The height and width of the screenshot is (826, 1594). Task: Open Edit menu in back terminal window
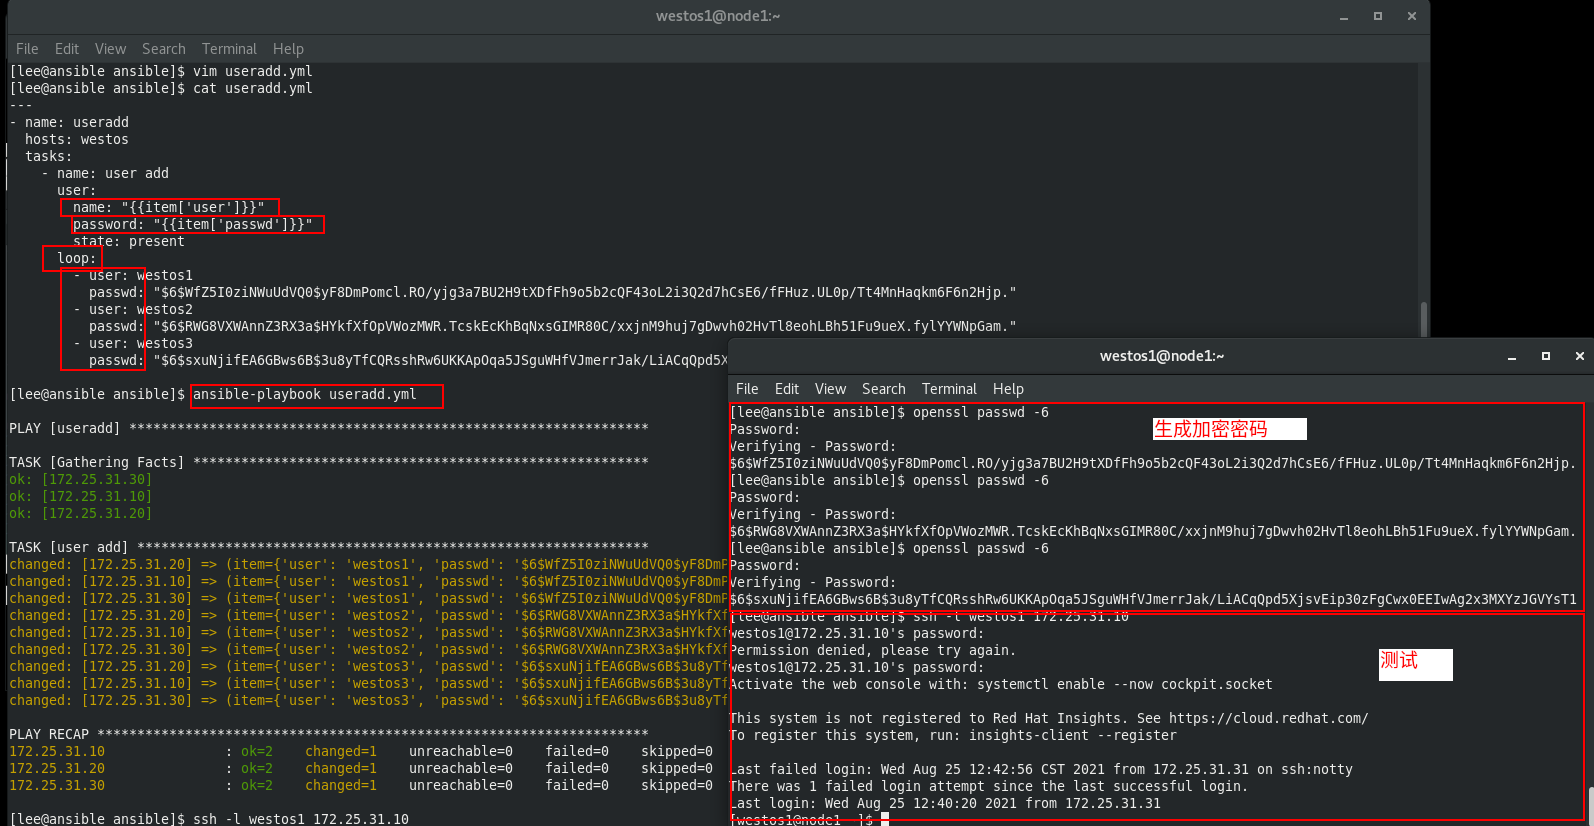click(67, 49)
